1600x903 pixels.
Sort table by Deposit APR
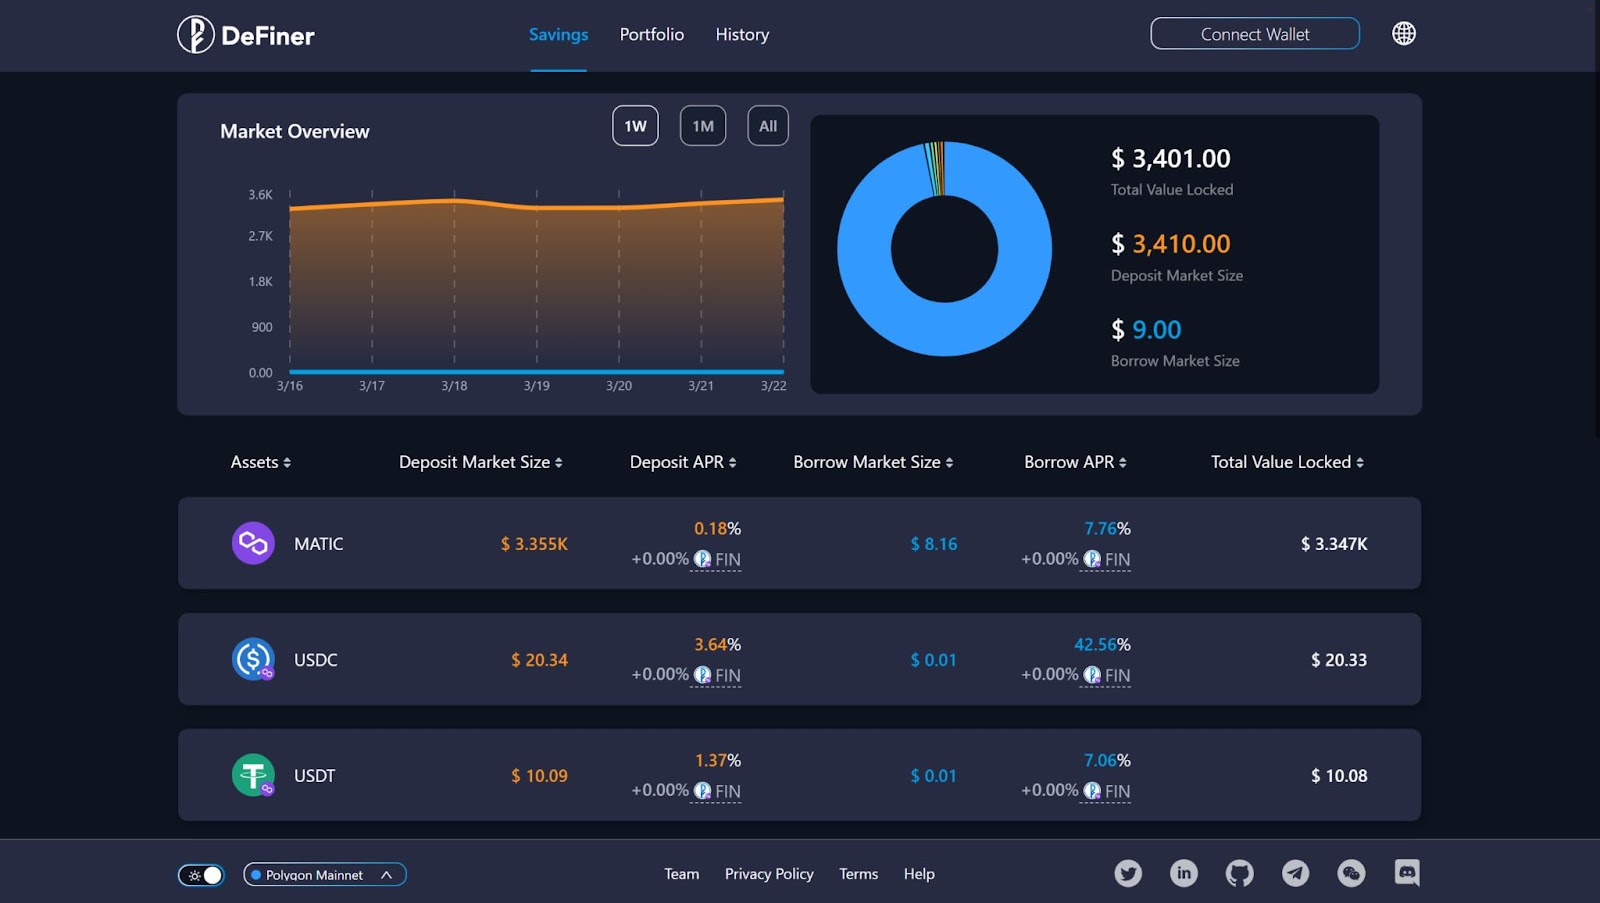683,462
